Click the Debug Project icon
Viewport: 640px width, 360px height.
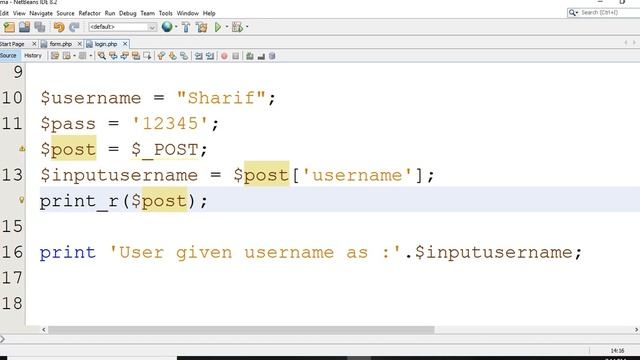237,27
